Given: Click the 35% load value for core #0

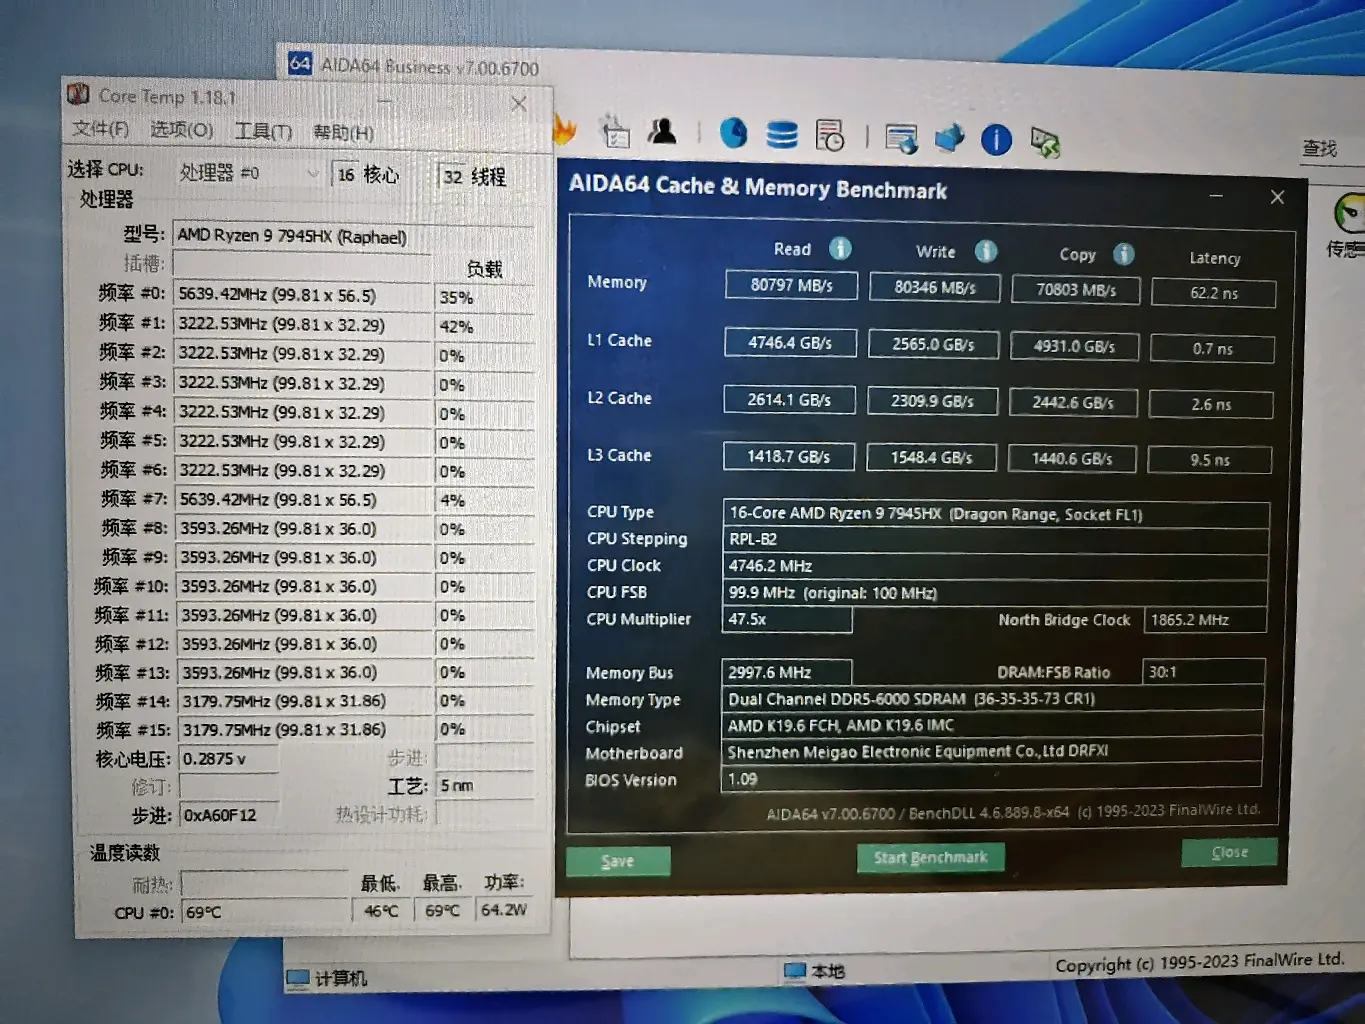Looking at the screenshot, I should pyautogui.click(x=484, y=298).
